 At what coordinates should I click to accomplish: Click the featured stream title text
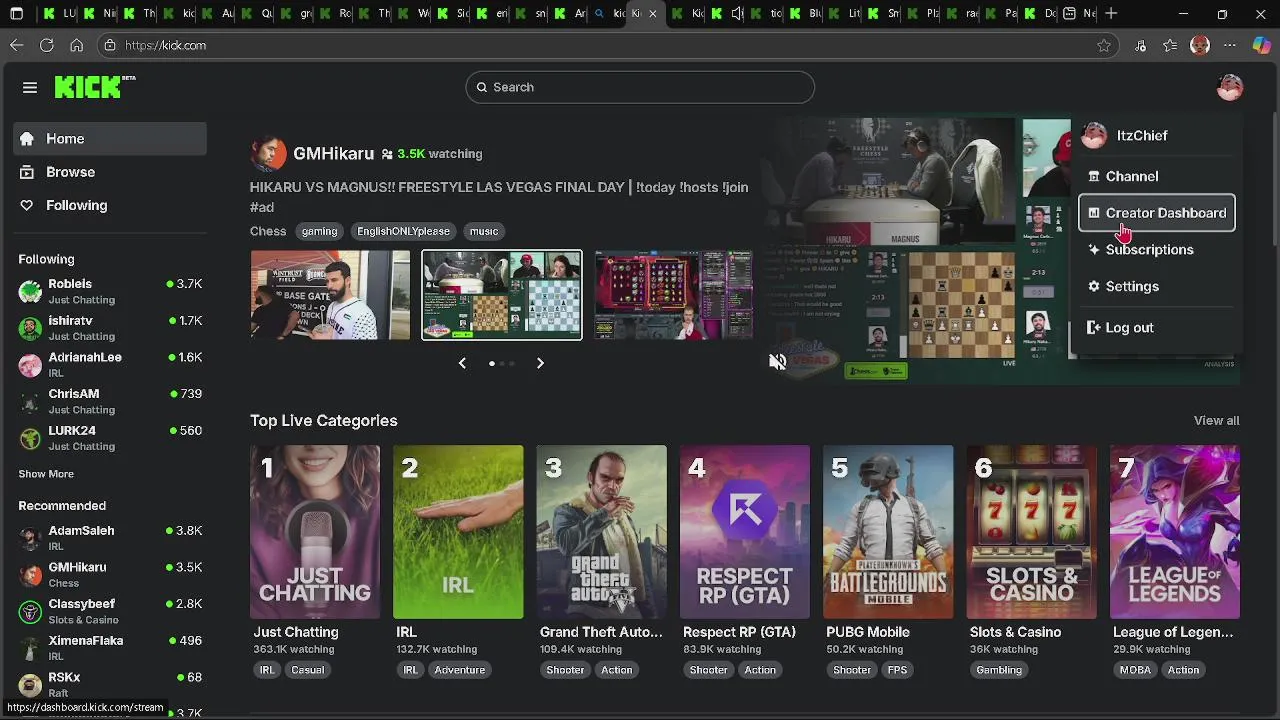tap(499, 197)
